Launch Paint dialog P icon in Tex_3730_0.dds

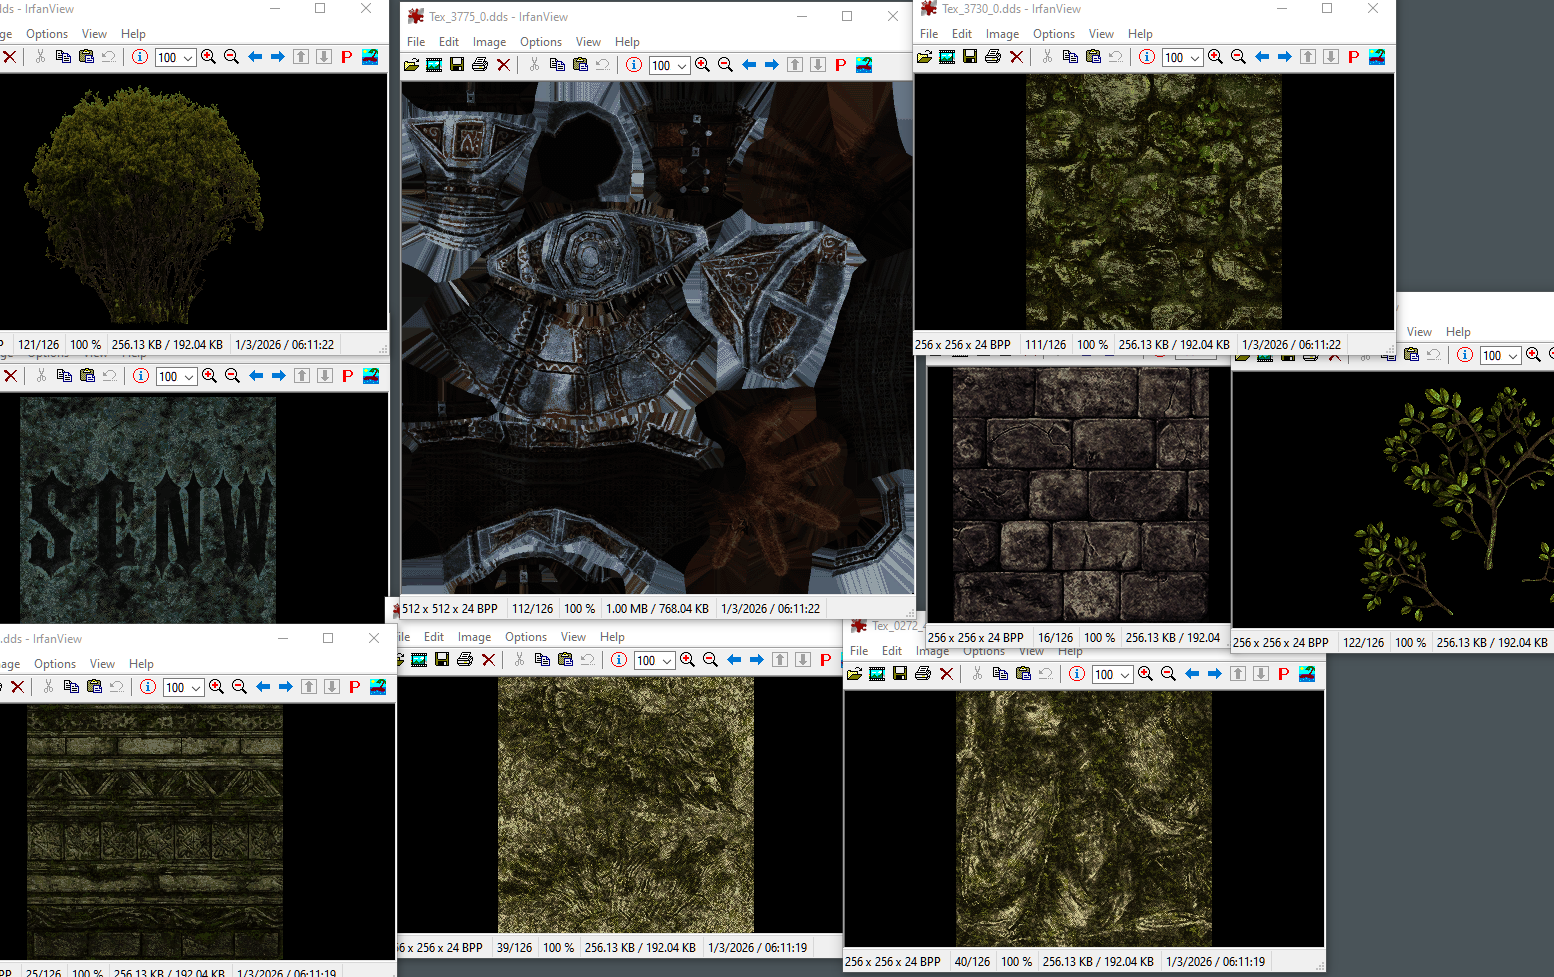coord(1353,57)
